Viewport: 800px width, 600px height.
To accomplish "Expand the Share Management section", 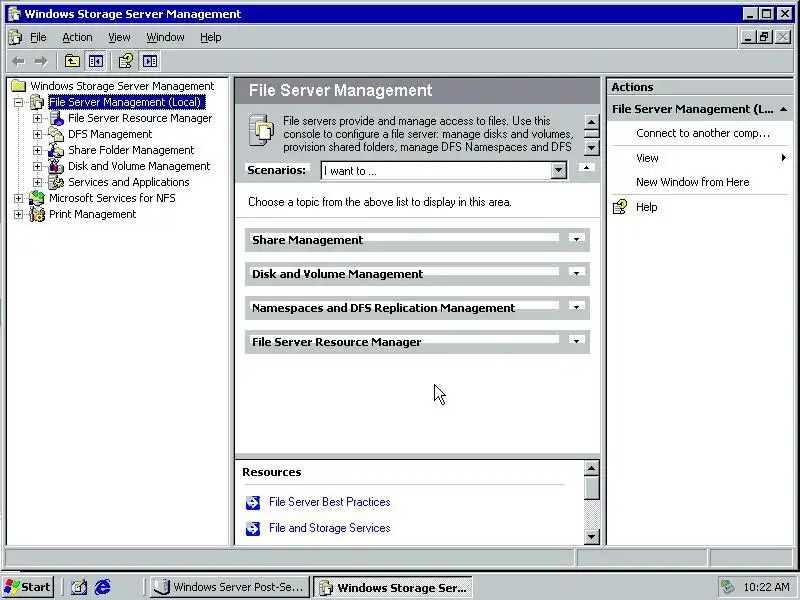I will pyautogui.click(x=577, y=239).
